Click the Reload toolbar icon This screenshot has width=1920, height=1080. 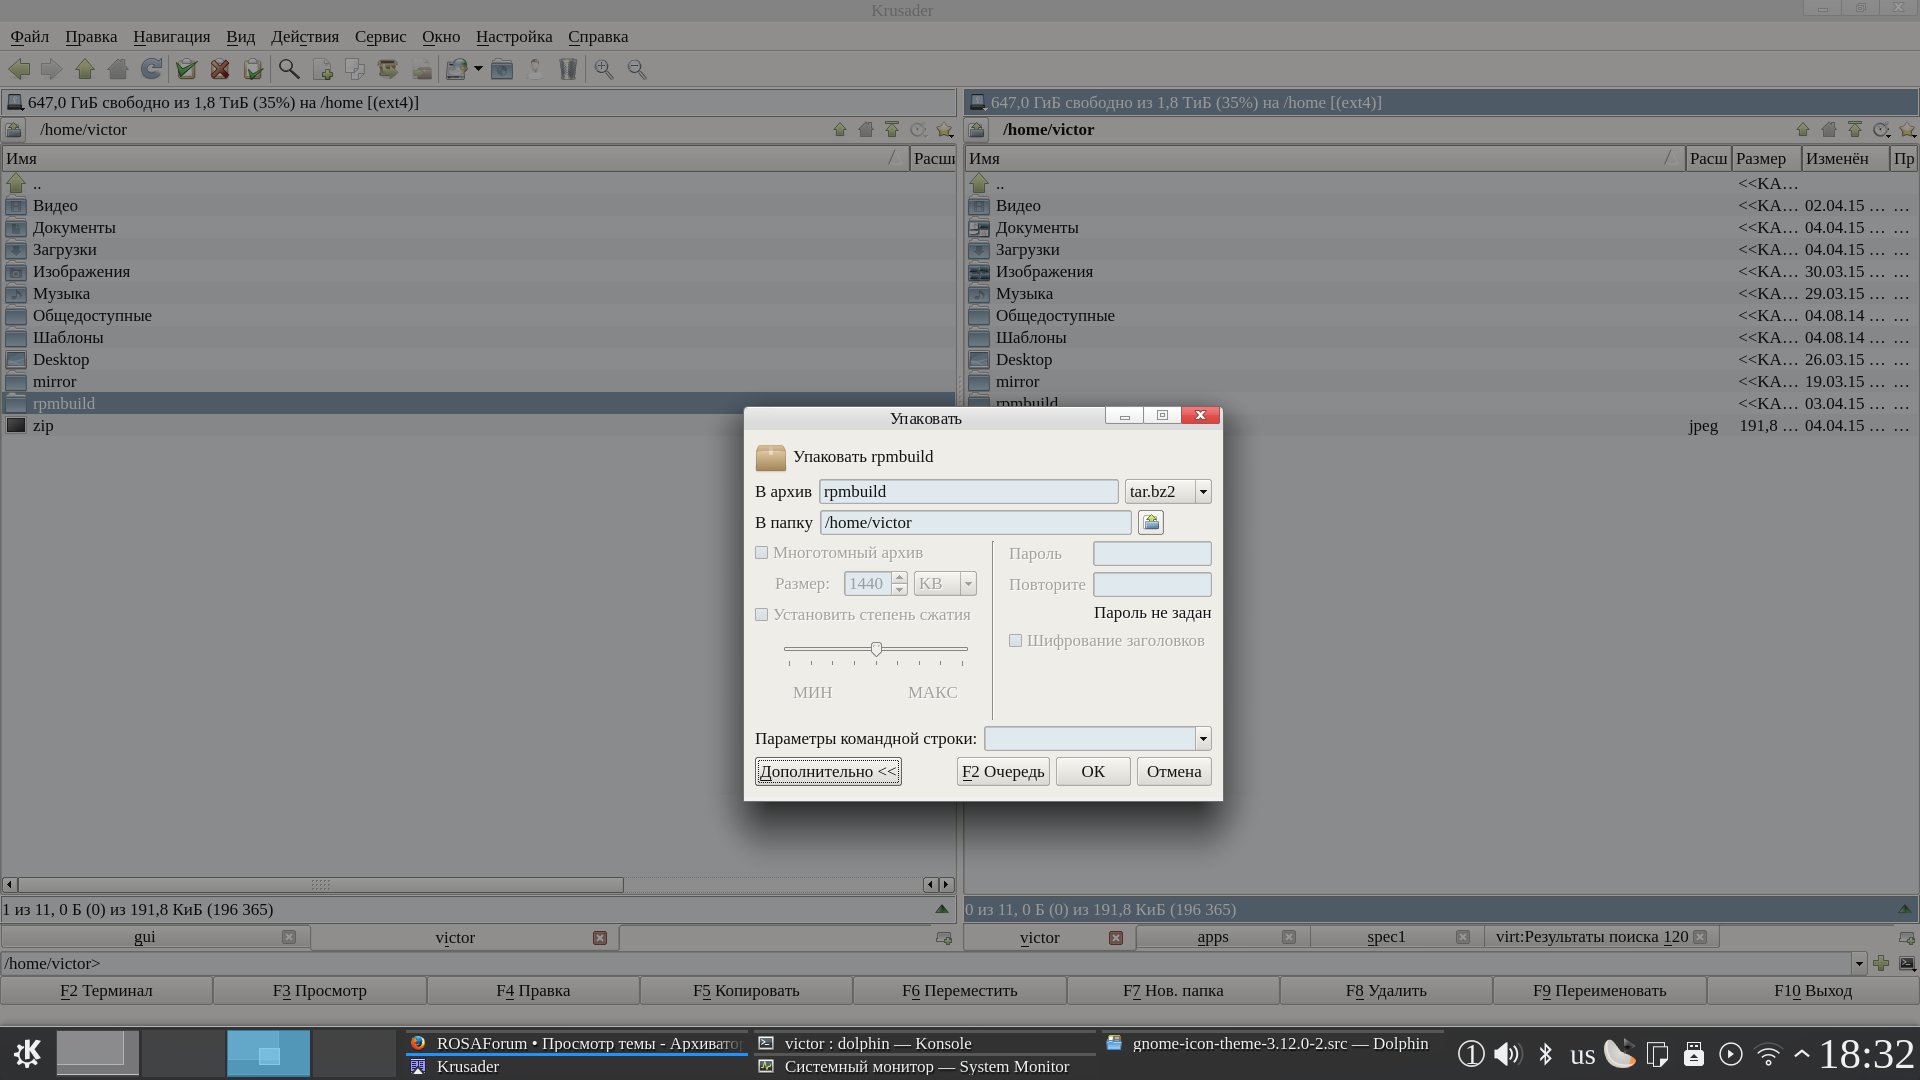[x=151, y=69]
